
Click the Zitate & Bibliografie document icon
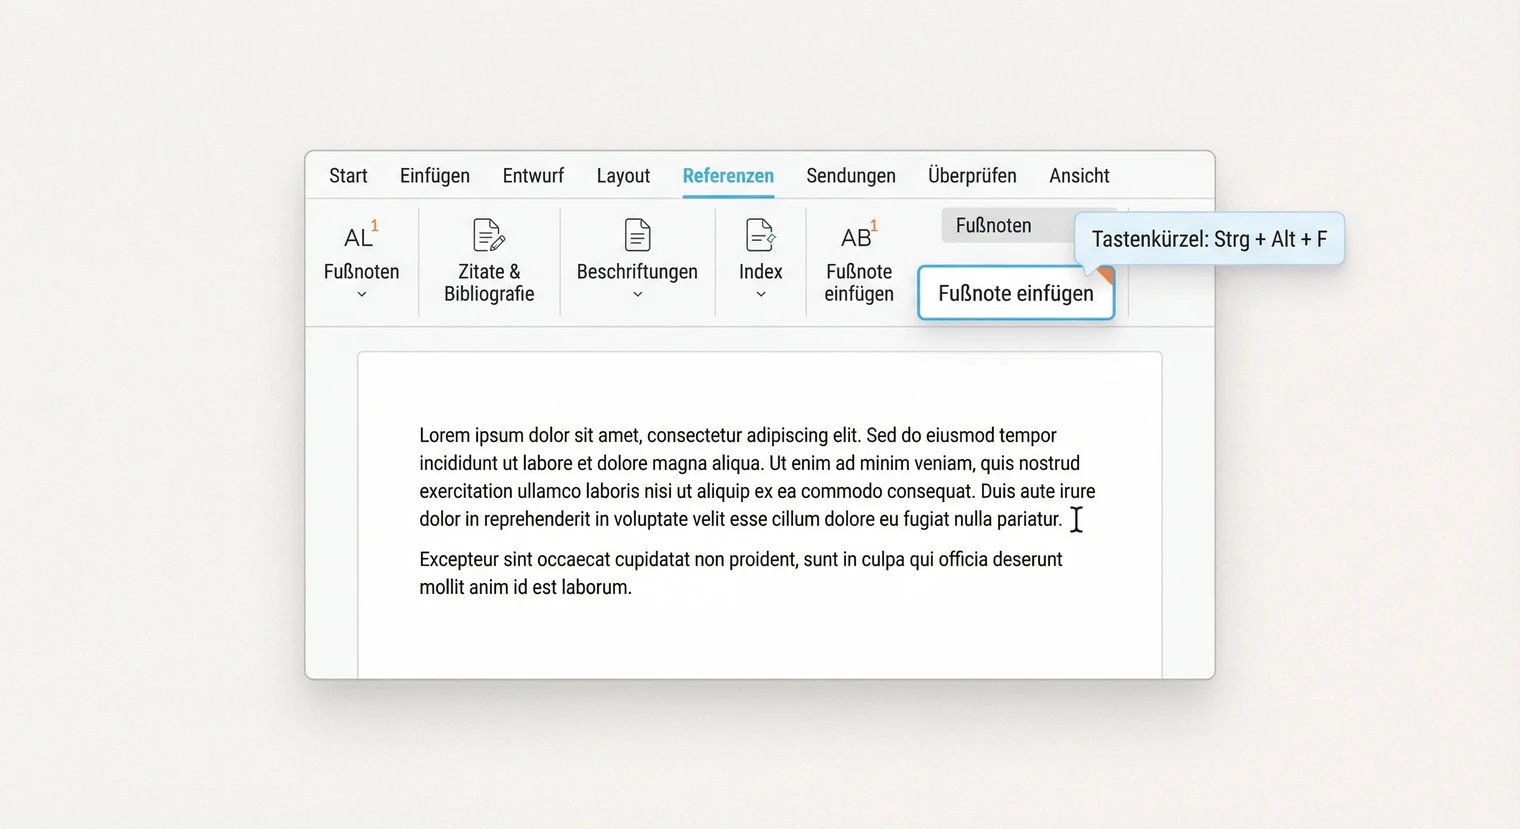point(488,236)
